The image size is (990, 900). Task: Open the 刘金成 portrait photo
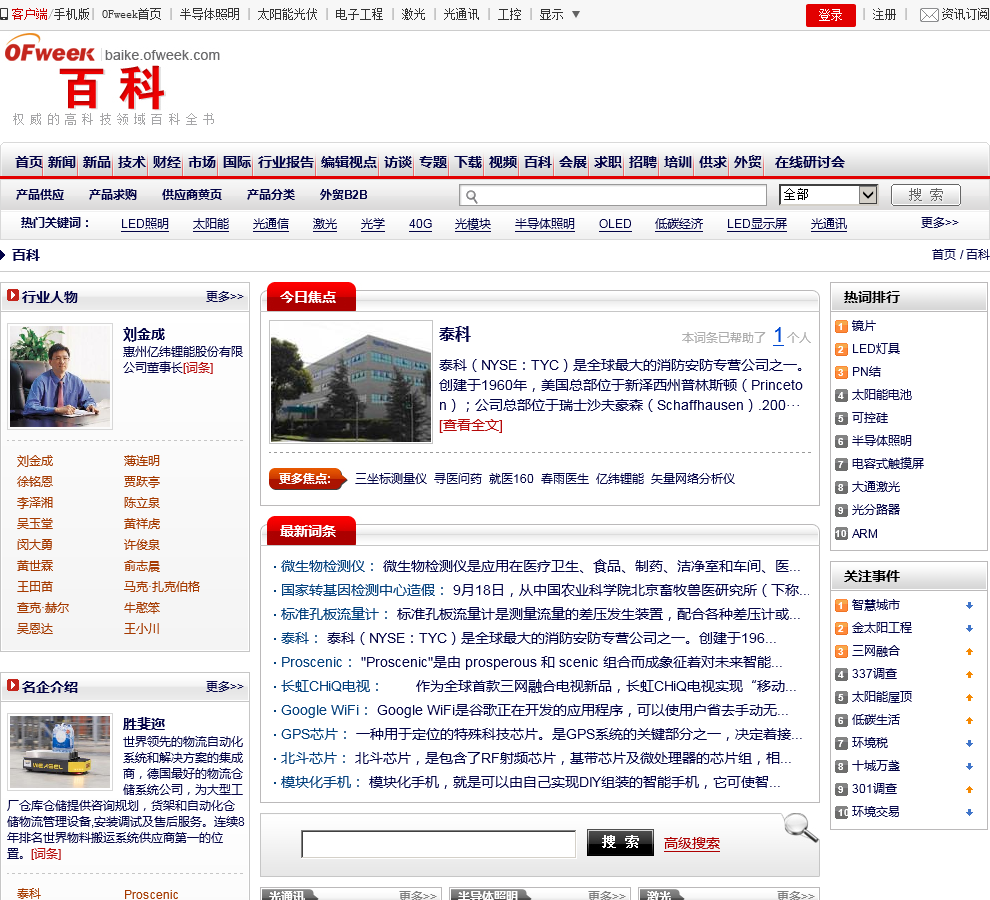click(x=60, y=376)
